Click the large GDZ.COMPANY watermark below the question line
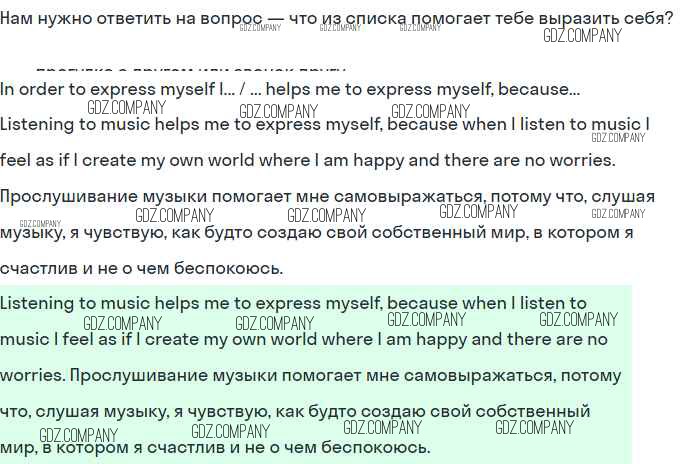 [582, 36]
